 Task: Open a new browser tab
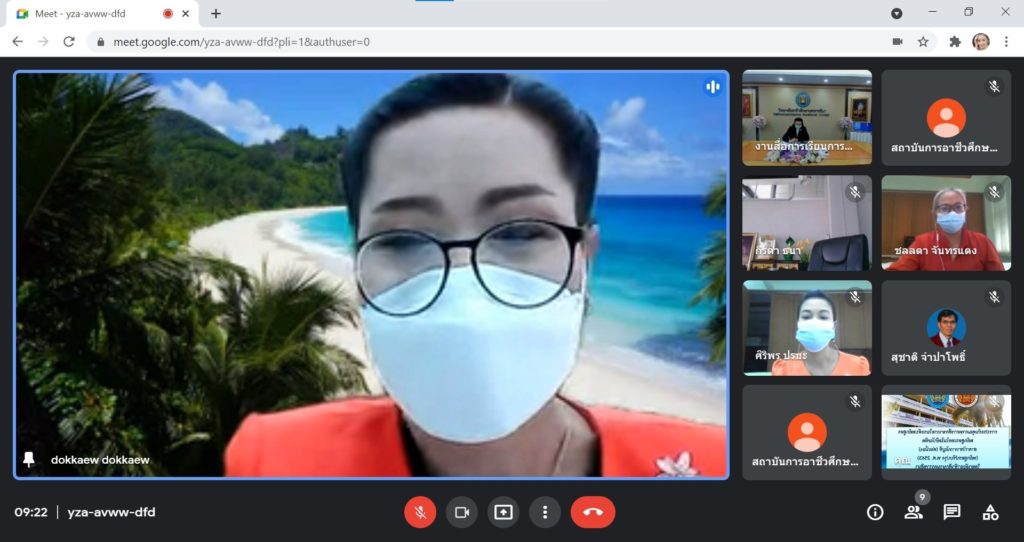coord(216,13)
